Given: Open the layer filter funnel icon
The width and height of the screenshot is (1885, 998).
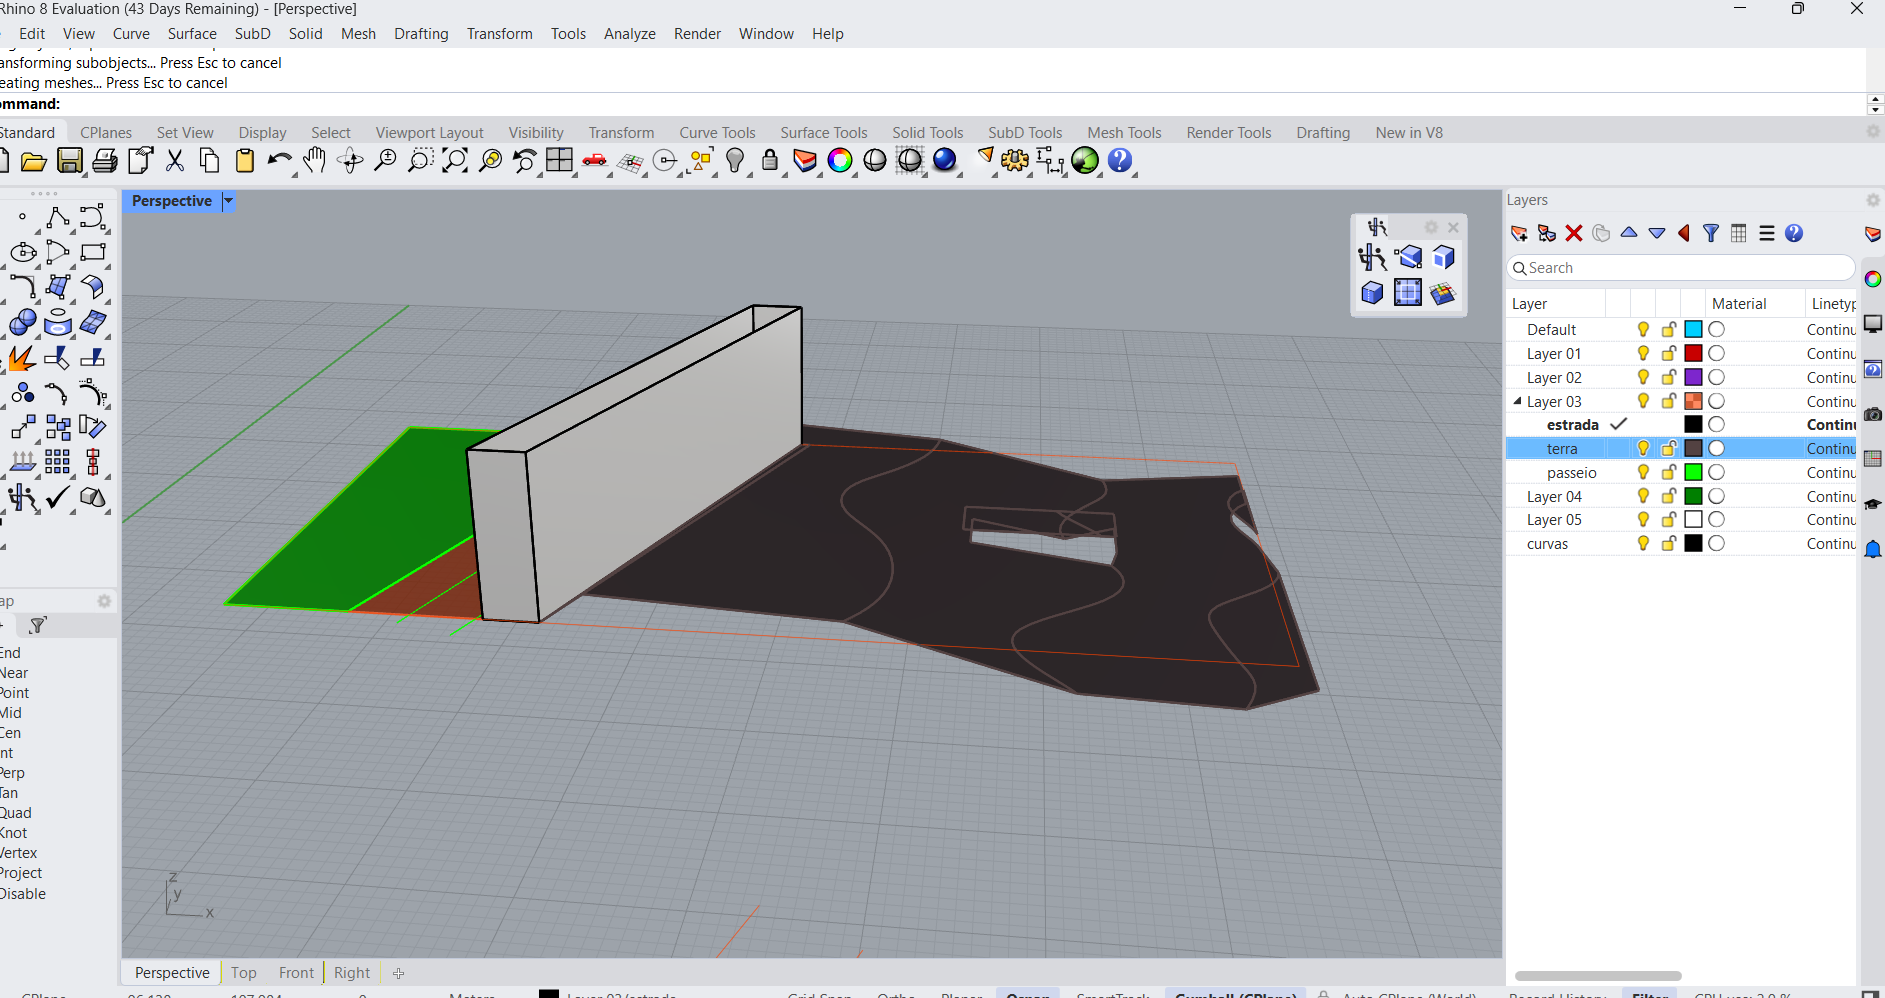Looking at the screenshot, I should pyautogui.click(x=1711, y=233).
